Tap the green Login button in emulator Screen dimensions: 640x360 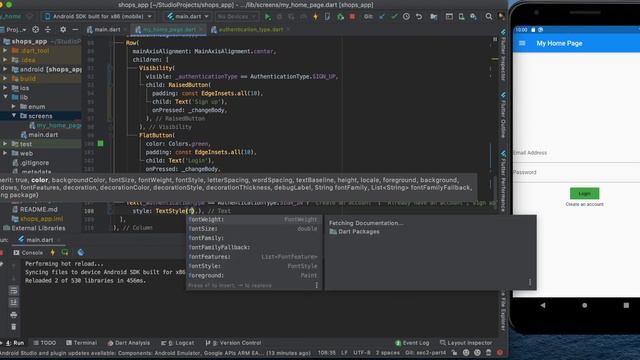click(584, 193)
